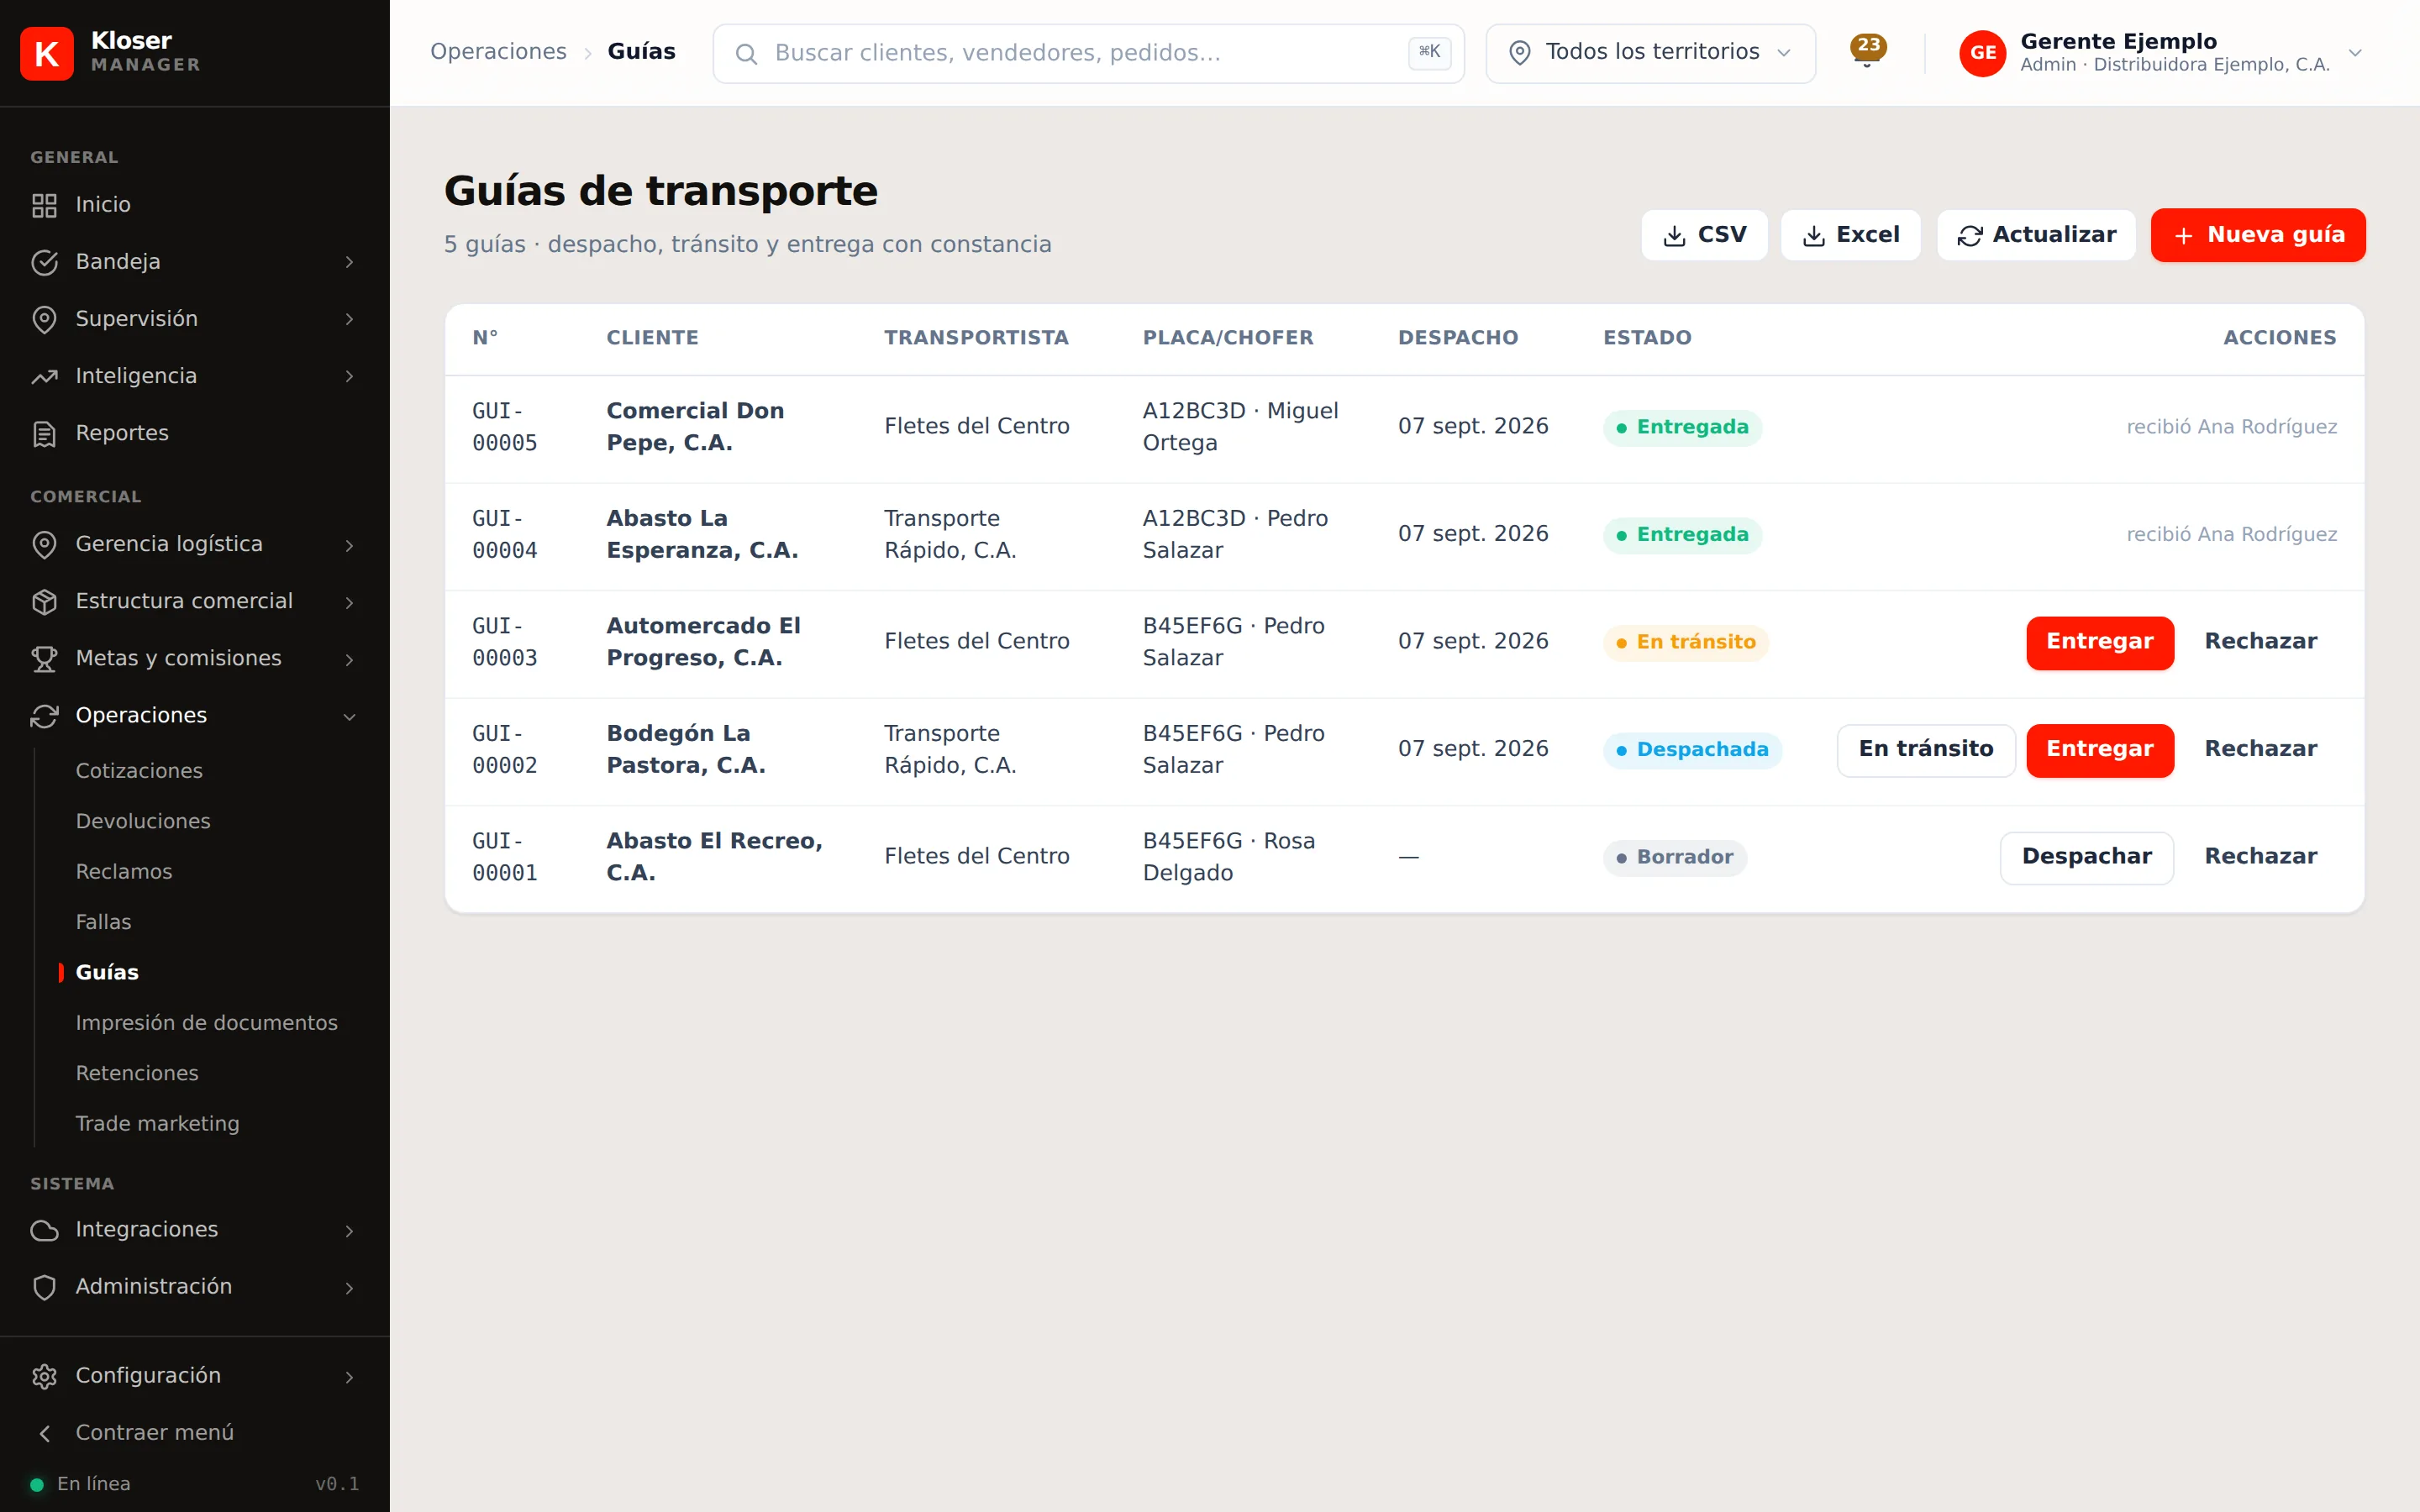Click En tránsito button for GUI-00002
Screen dimensions: 2420x1512
[x=1926, y=749]
